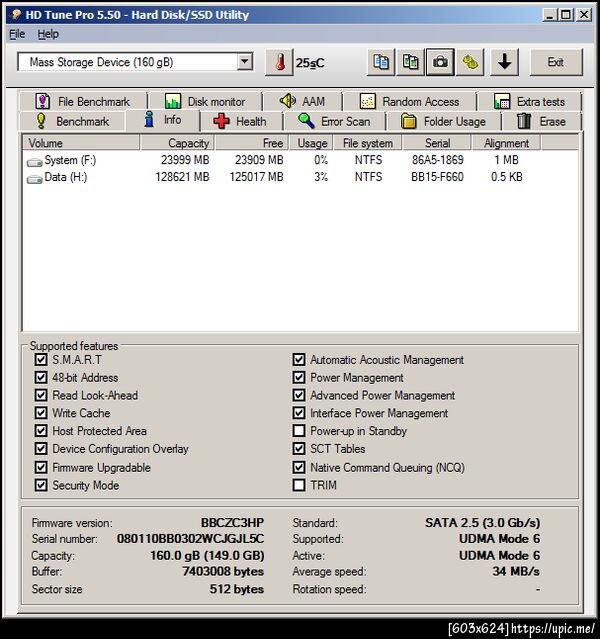
Task: Toggle the S.M.A.R.T checkbox
Action: [x=41, y=359]
